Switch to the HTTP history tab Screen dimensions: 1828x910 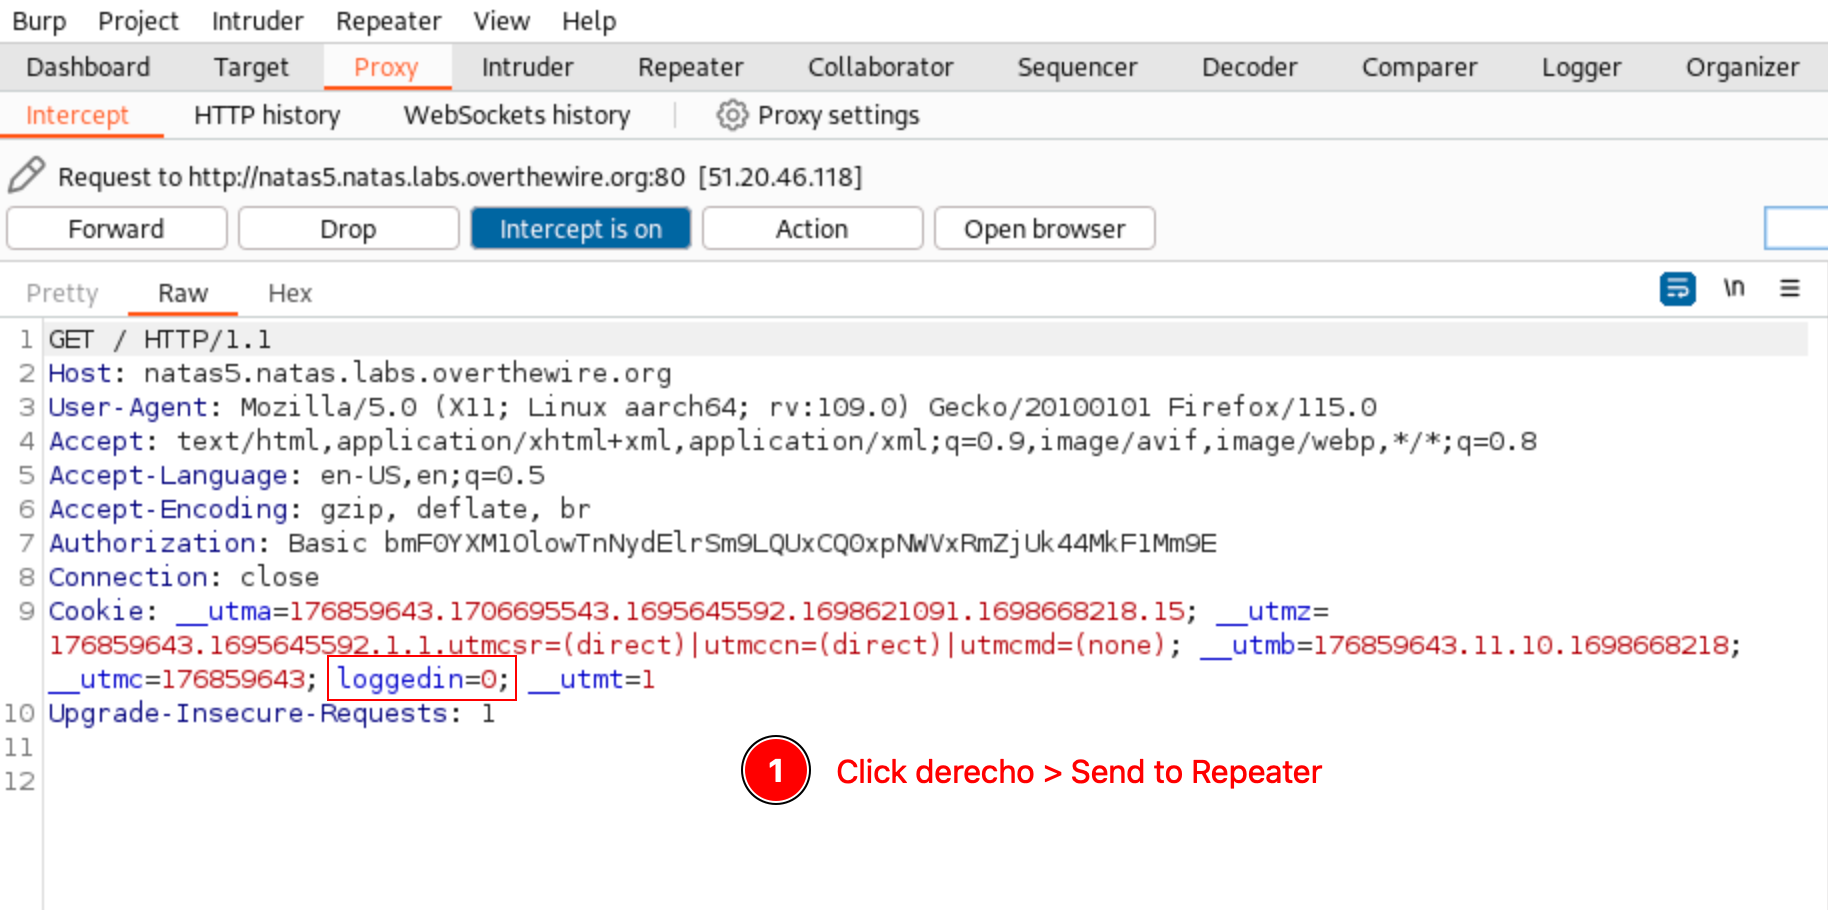point(267,116)
